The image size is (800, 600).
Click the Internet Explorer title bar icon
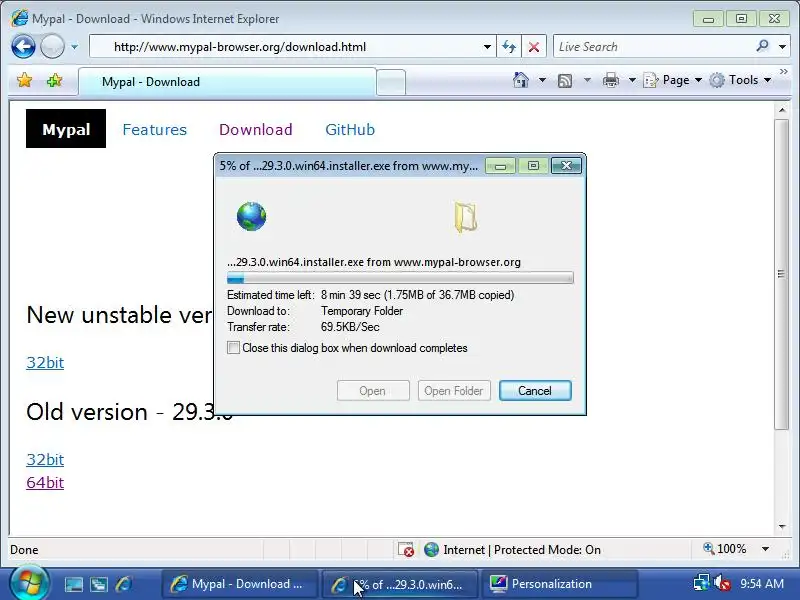19,18
